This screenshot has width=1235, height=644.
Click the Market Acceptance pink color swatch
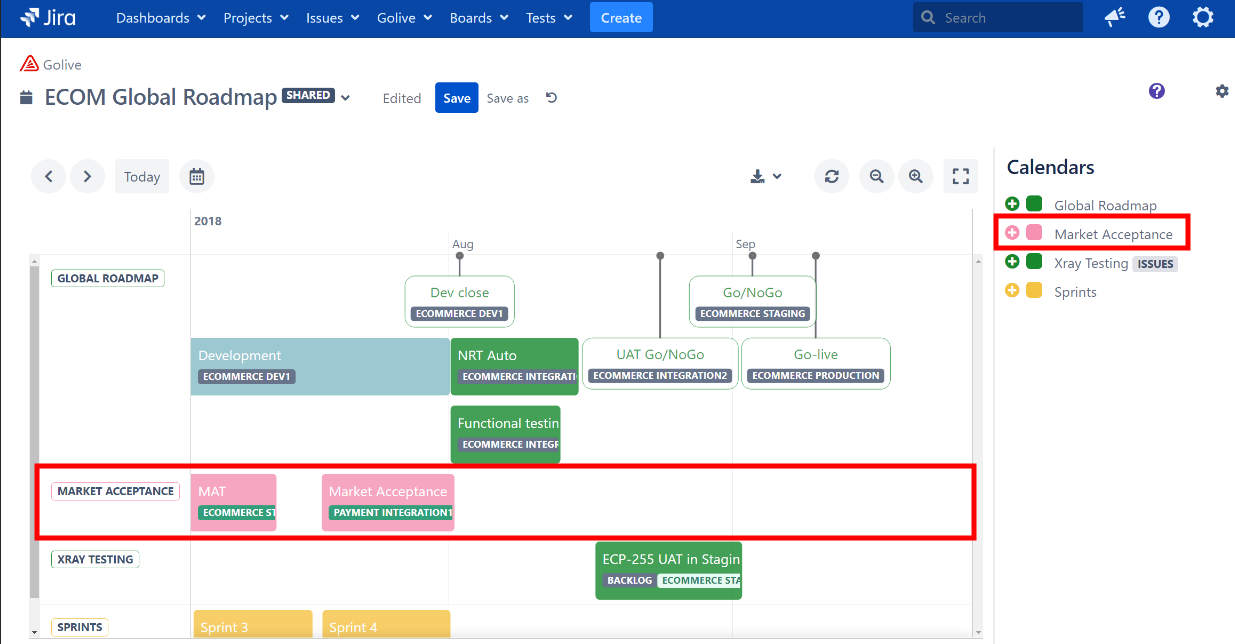(1034, 233)
